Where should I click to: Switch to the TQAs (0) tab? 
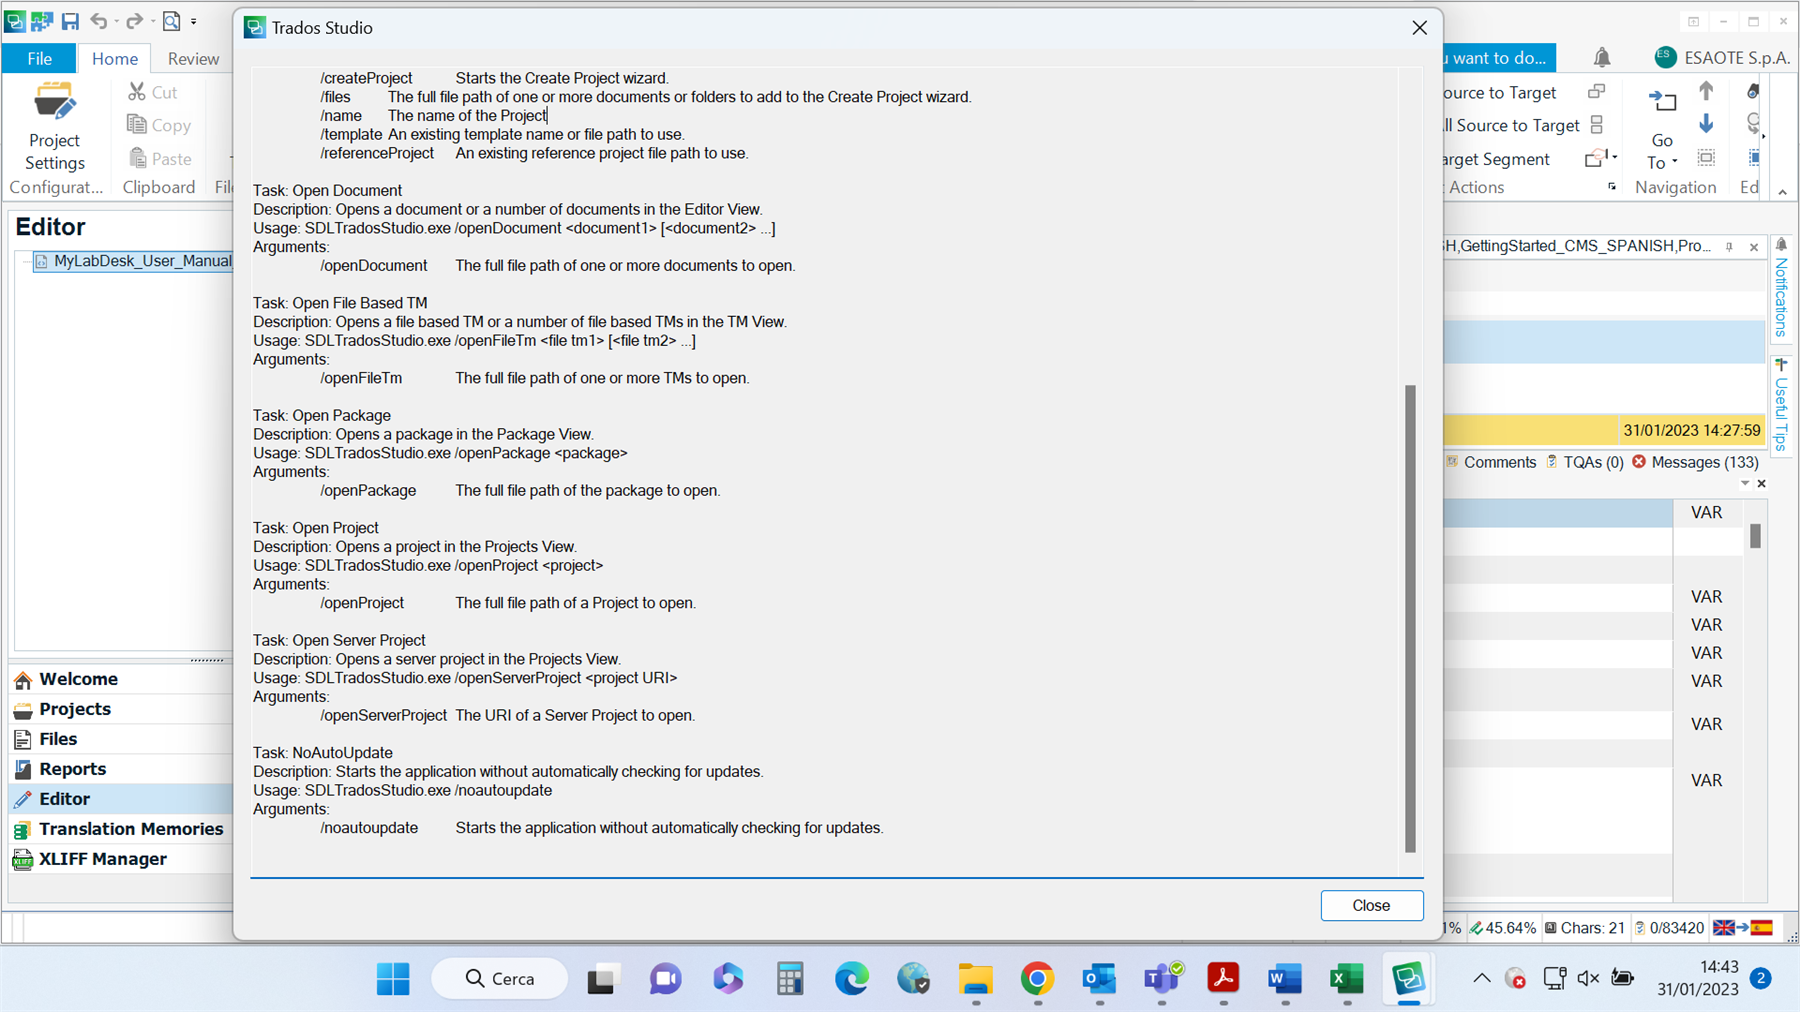(1585, 462)
